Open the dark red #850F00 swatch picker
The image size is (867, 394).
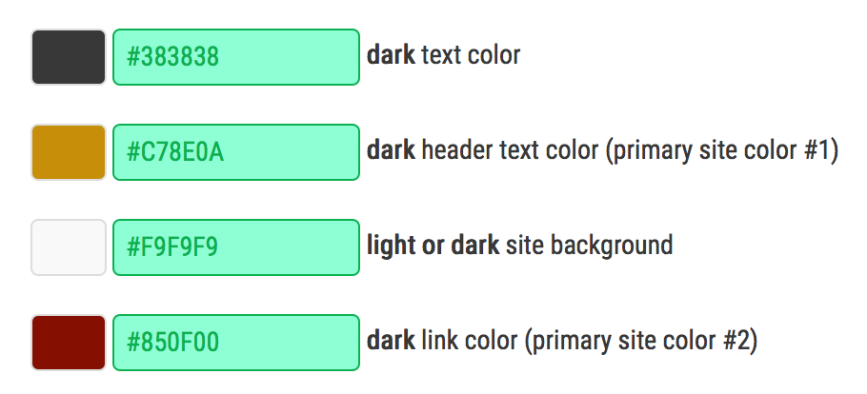tap(68, 343)
